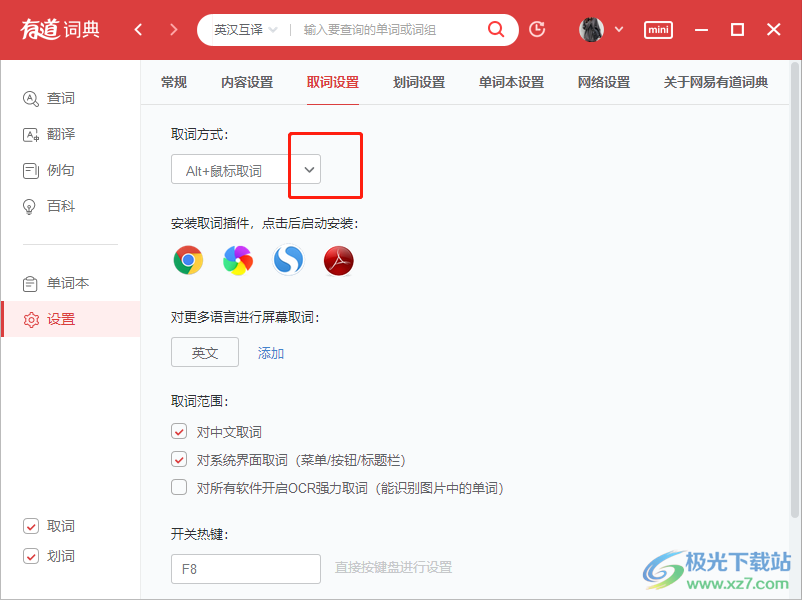Switch to the 划词设置 tab
The height and width of the screenshot is (600, 802).
click(x=418, y=82)
